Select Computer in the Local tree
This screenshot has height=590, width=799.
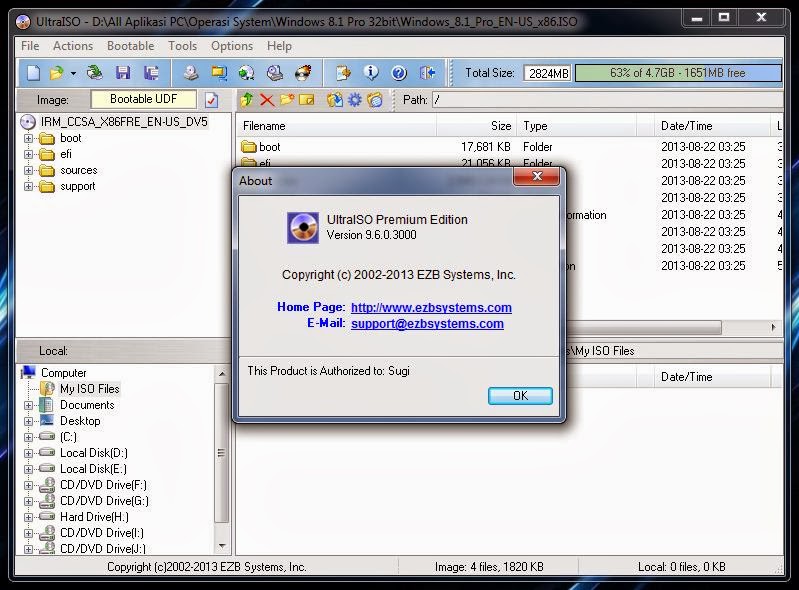(64, 373)
